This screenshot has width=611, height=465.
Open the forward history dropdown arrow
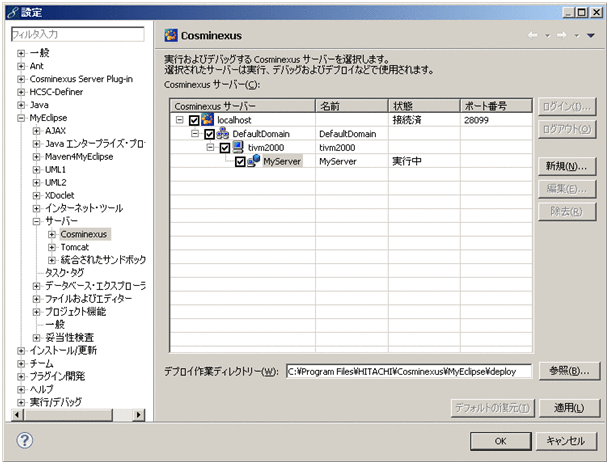click(576, 36)
